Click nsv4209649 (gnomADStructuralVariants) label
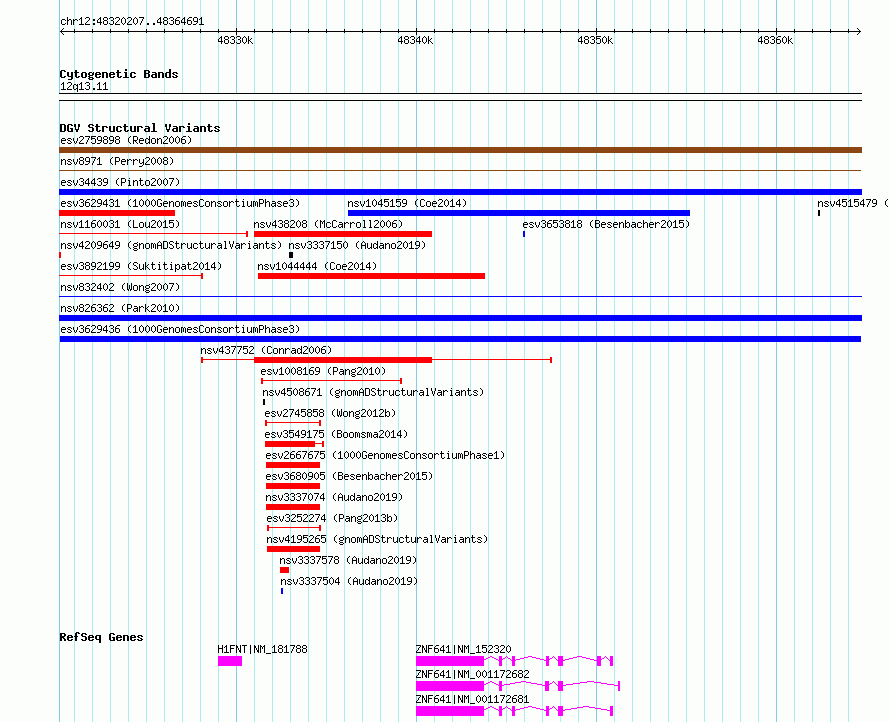Viewport: 890px width, 722px height. [x=171, y=245]
